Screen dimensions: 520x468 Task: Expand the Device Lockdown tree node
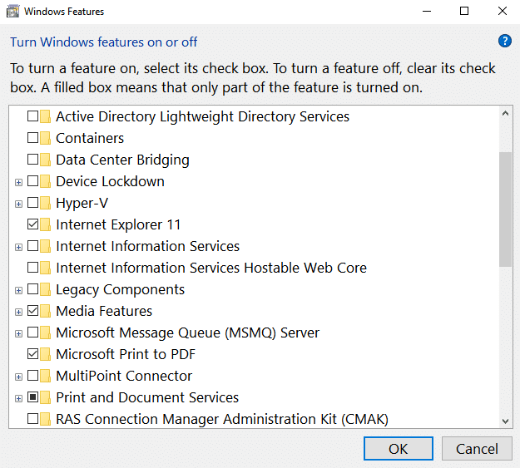[19, 182]
